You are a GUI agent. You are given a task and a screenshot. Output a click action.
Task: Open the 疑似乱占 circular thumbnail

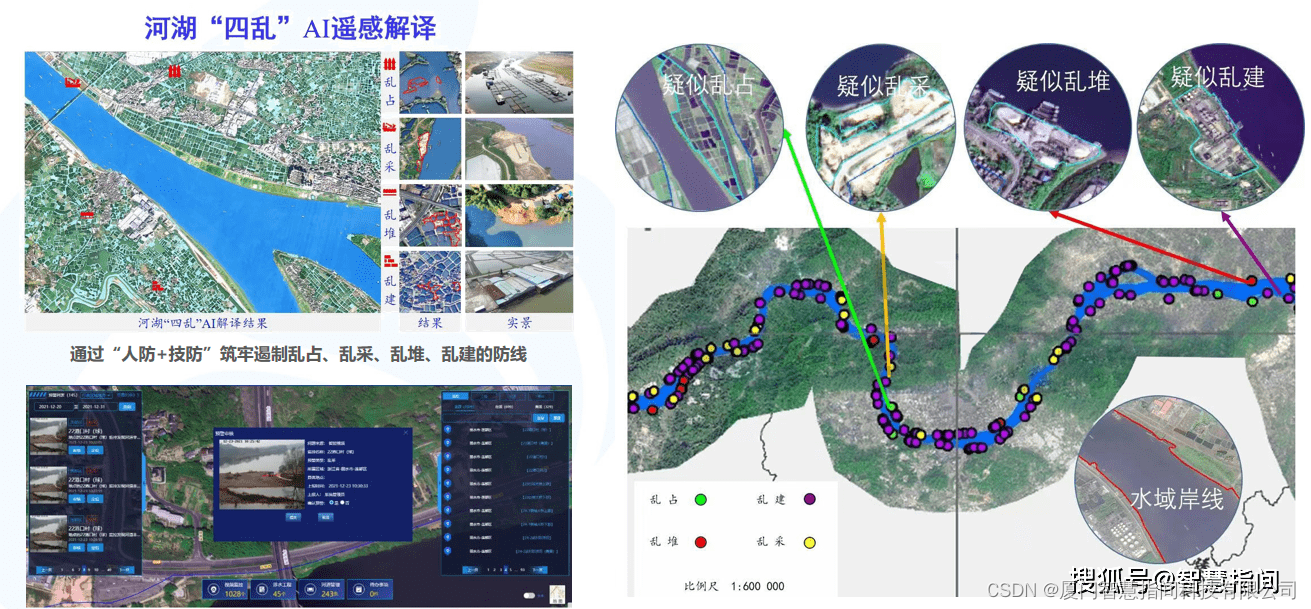pyautogui.click(x=701, y=127)
